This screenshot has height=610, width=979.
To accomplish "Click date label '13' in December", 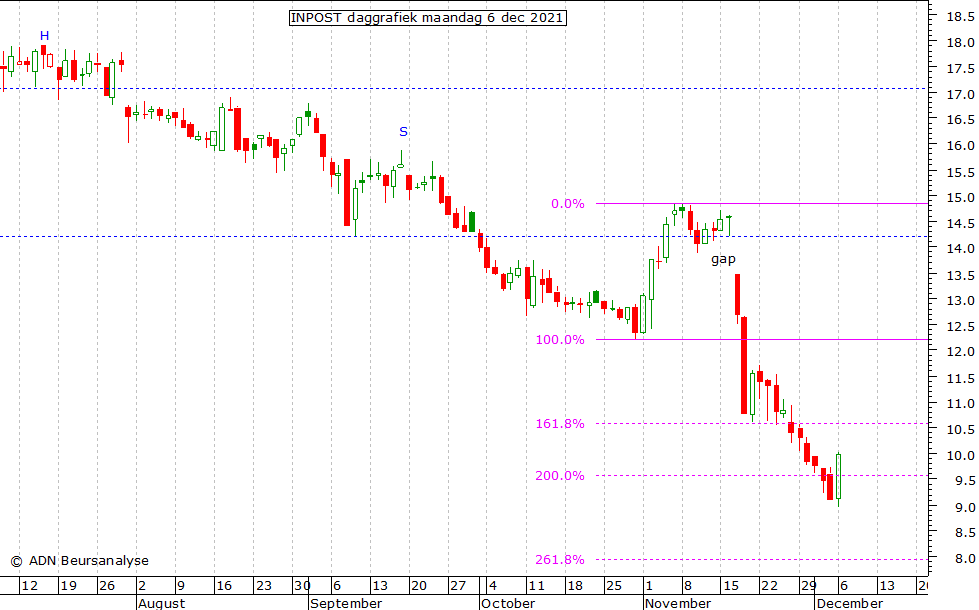I will [x=887, y=586].
